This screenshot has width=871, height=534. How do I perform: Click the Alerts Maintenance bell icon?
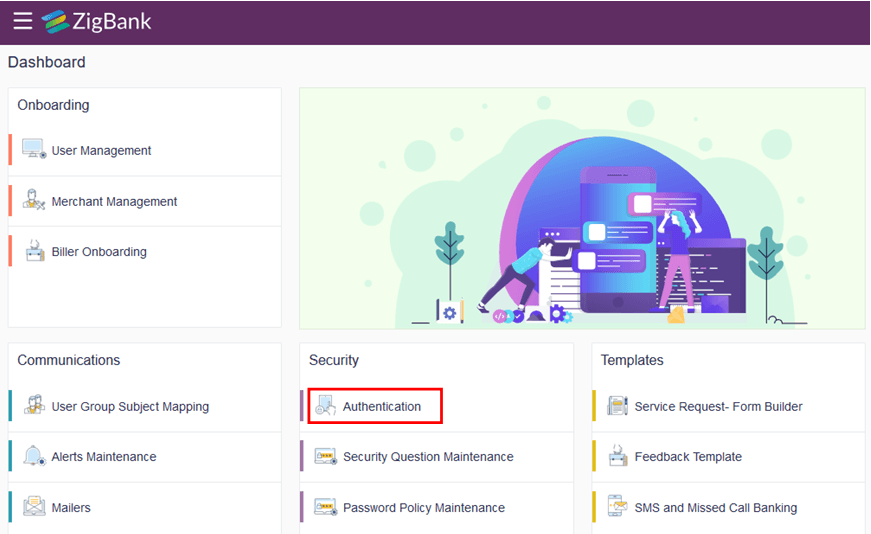tap(34, 456)
